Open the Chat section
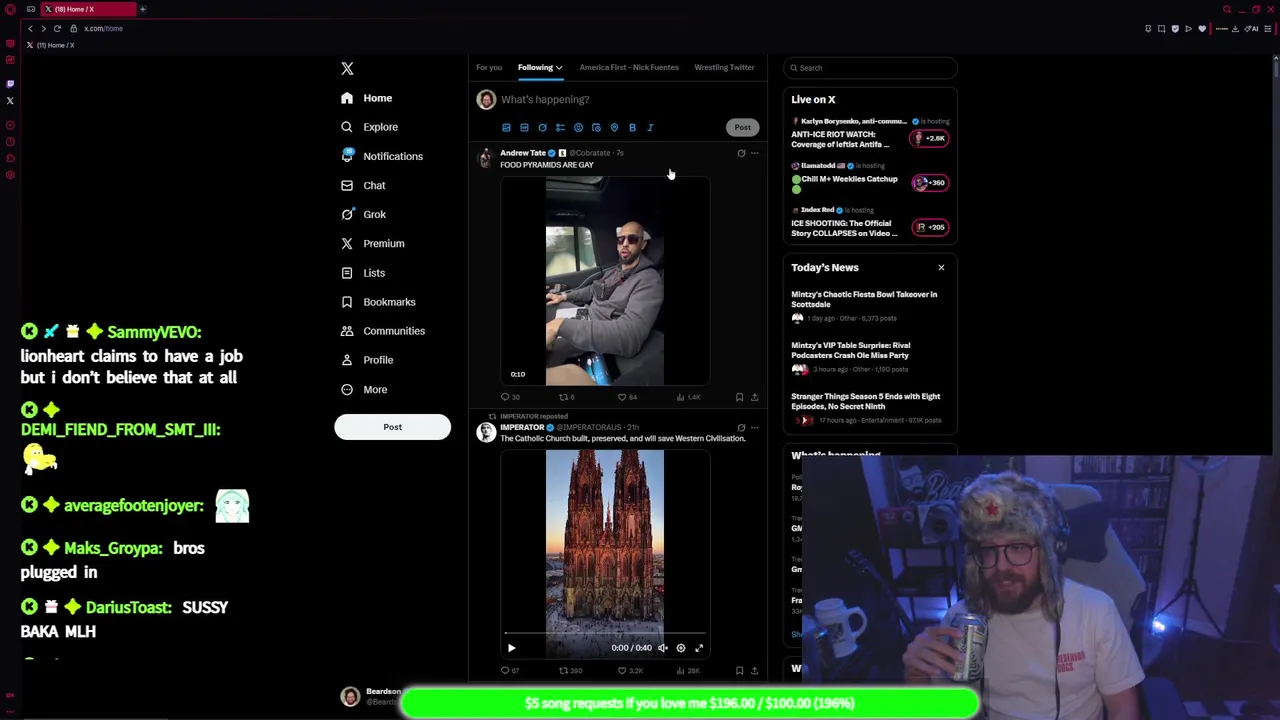1280x720 pixels. pyautogui.click(x=363, y=185)
